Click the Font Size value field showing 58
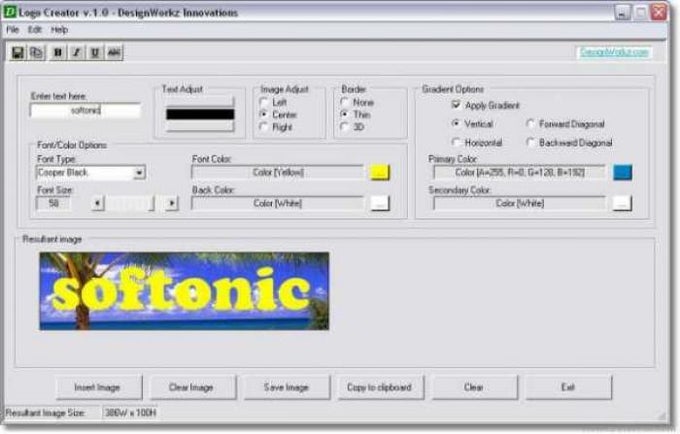The image size is (680, 434). (x=53, y=203)
